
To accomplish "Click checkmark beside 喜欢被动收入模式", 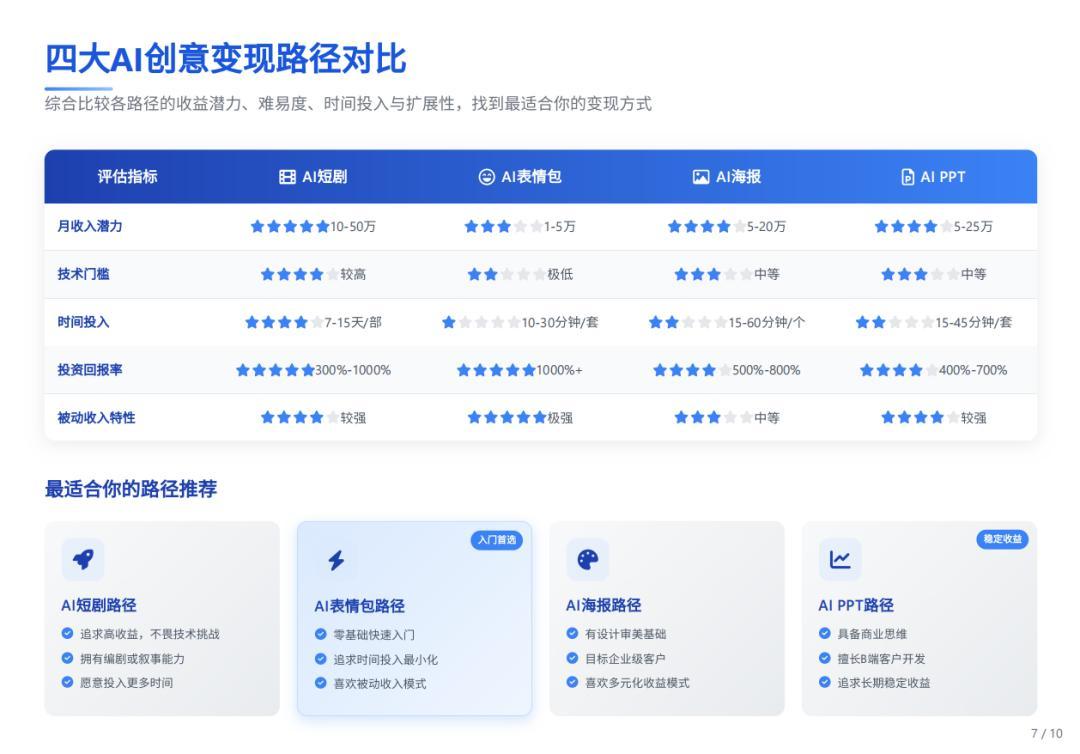I will point(320,683).
